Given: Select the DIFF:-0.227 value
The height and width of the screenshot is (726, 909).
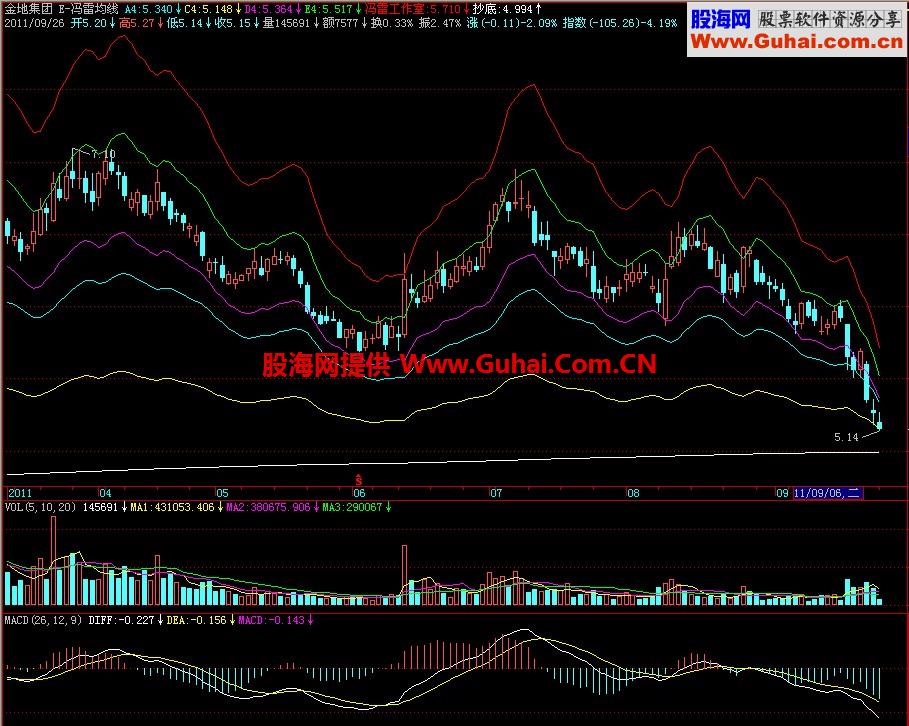Looking at the screenshot, I should [x=121, y=620].
